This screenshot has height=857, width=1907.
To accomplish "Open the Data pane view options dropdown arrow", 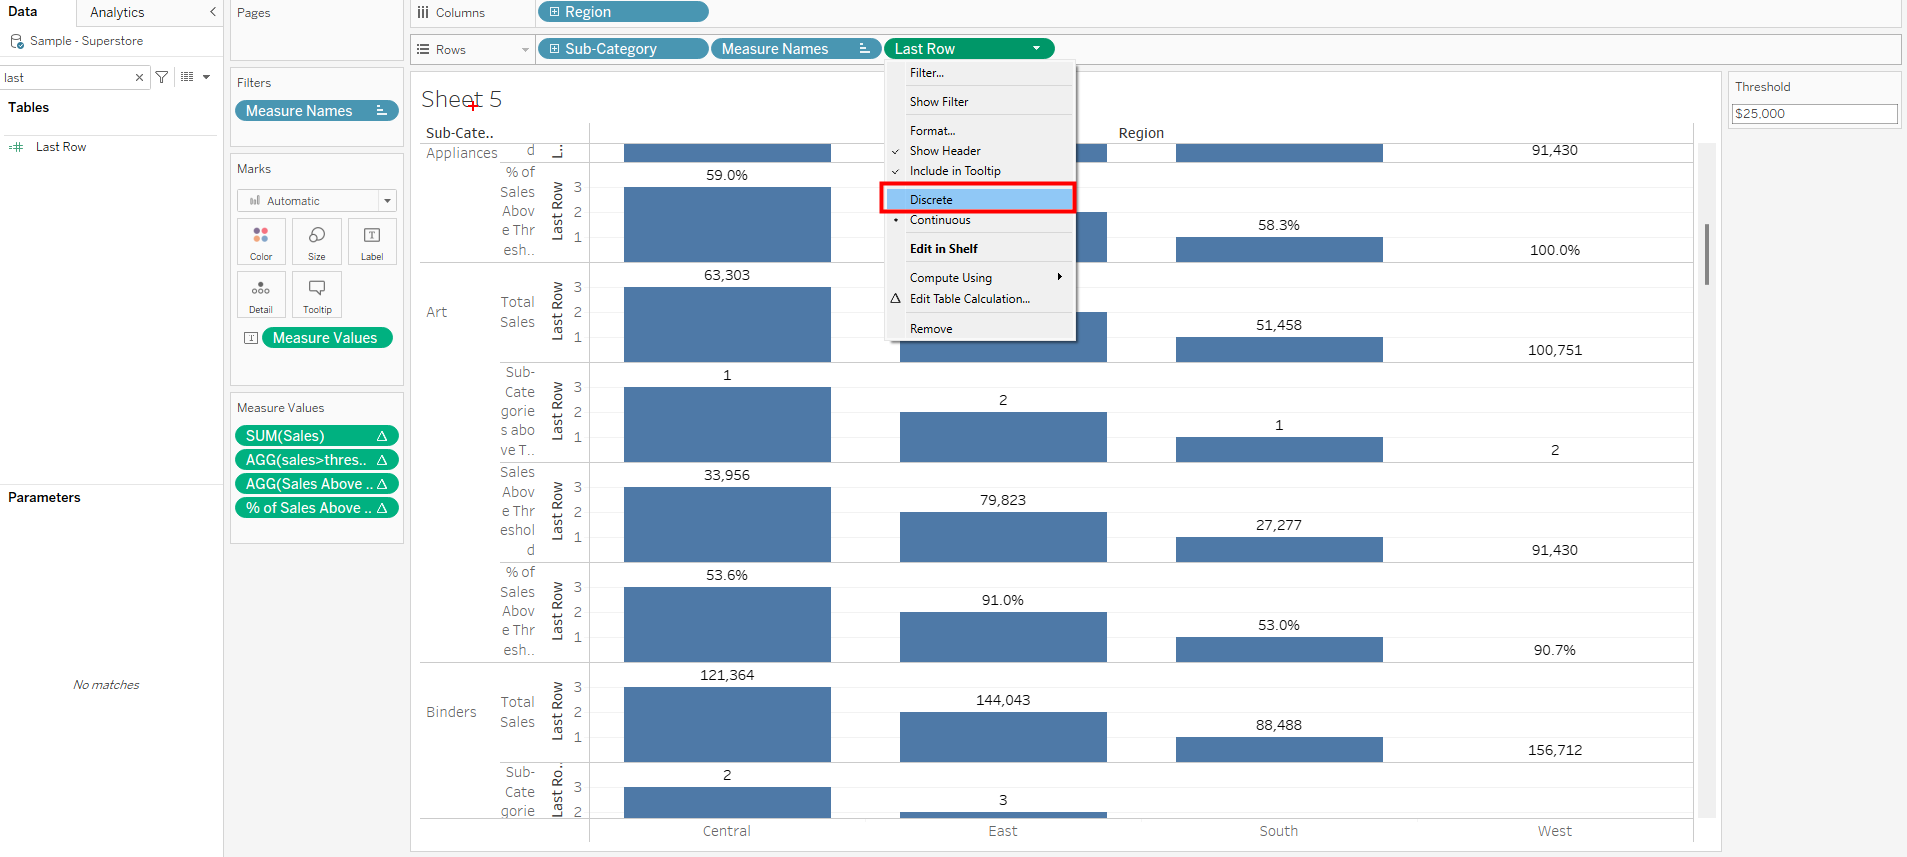I will point(206,77).
